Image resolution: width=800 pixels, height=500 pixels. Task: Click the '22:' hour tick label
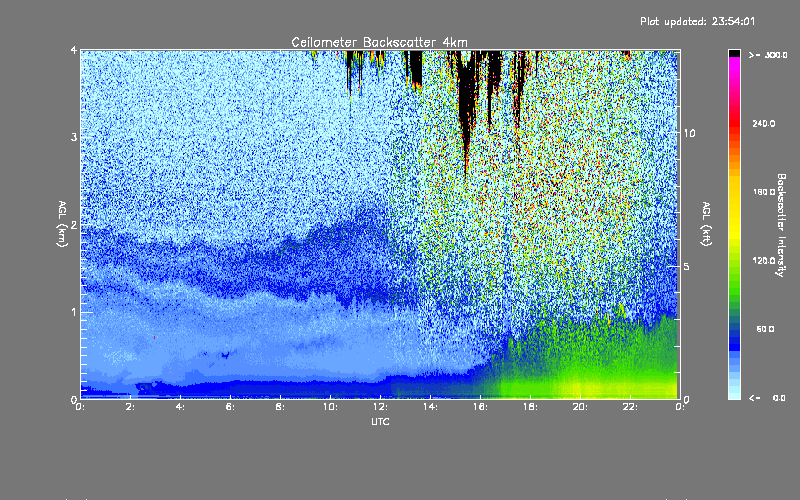click(x=631, y=407)
